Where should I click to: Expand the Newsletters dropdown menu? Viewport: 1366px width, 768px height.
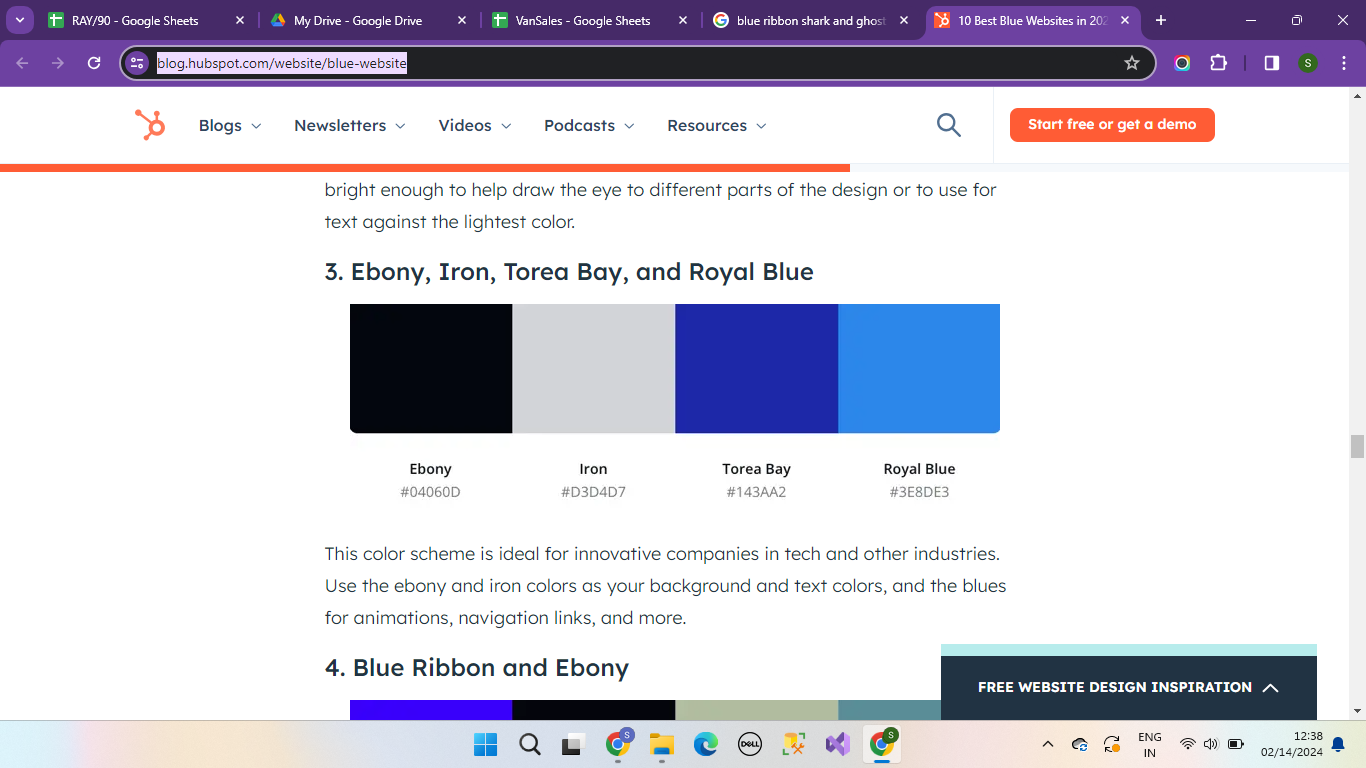[349, 125]
